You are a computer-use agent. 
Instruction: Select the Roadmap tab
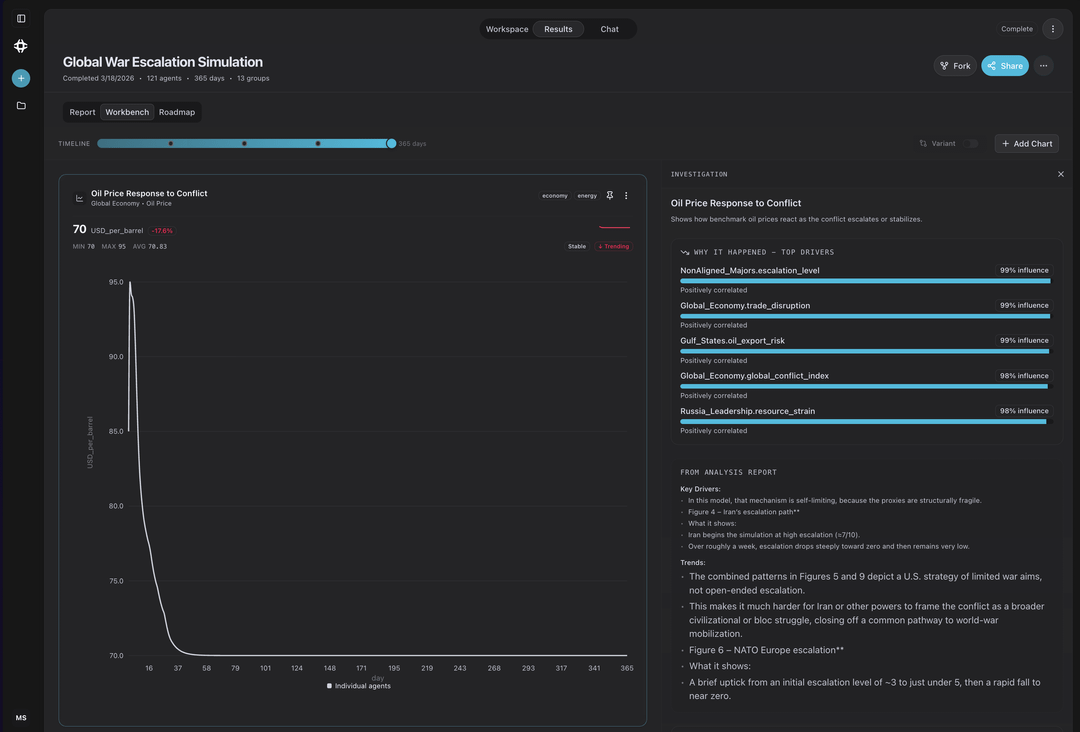[x=177, y=112]
